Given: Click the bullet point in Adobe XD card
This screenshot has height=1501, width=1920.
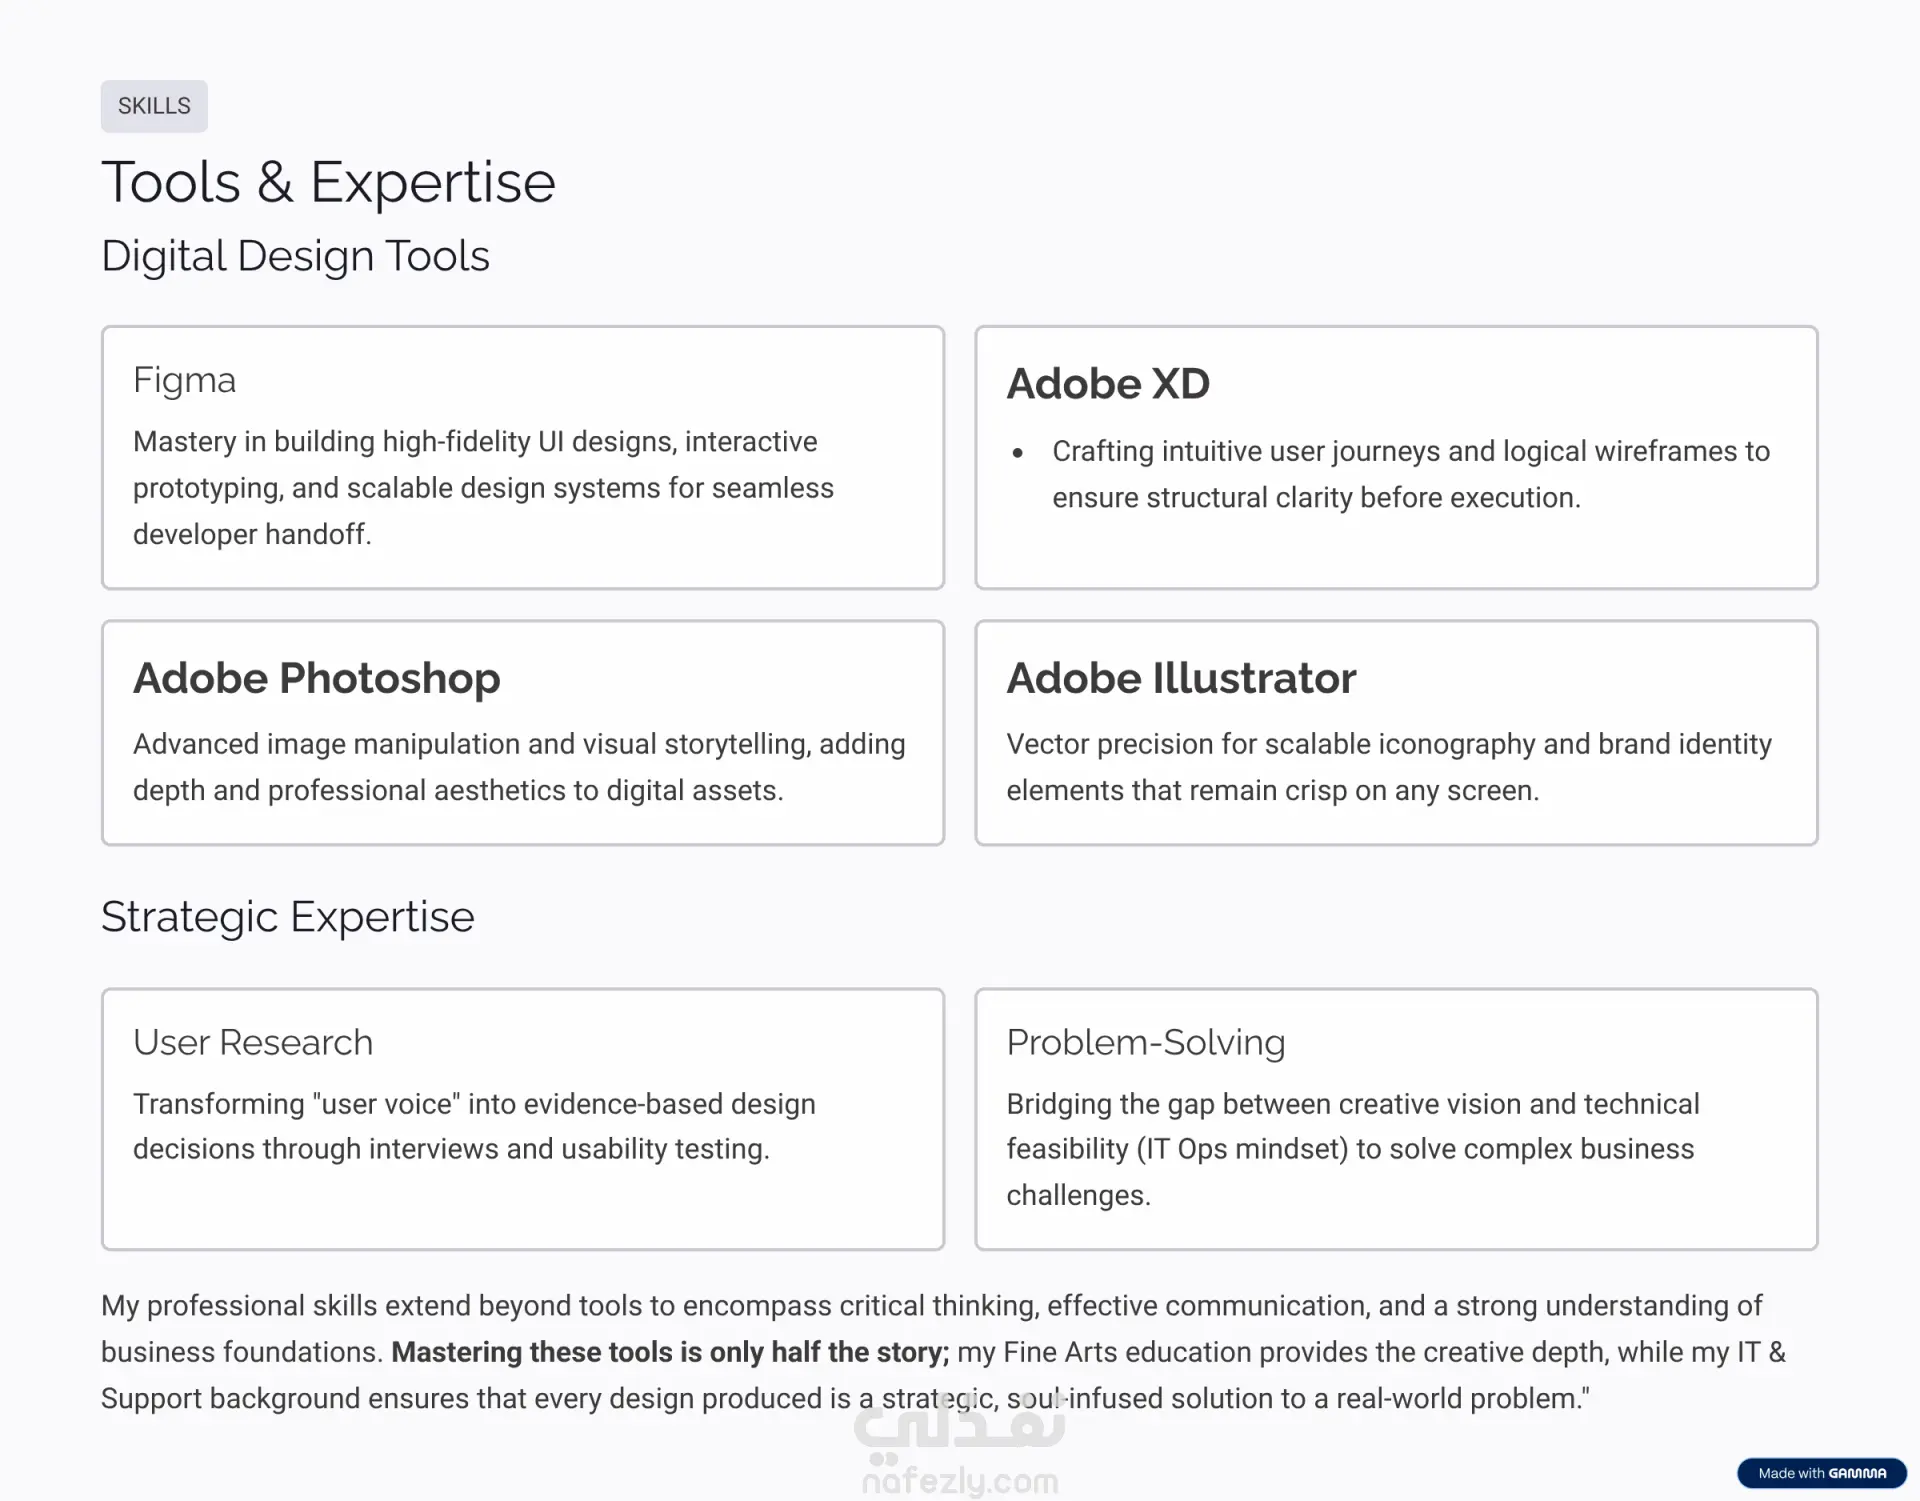Looking at the screenshot, I should [1017, 453].
